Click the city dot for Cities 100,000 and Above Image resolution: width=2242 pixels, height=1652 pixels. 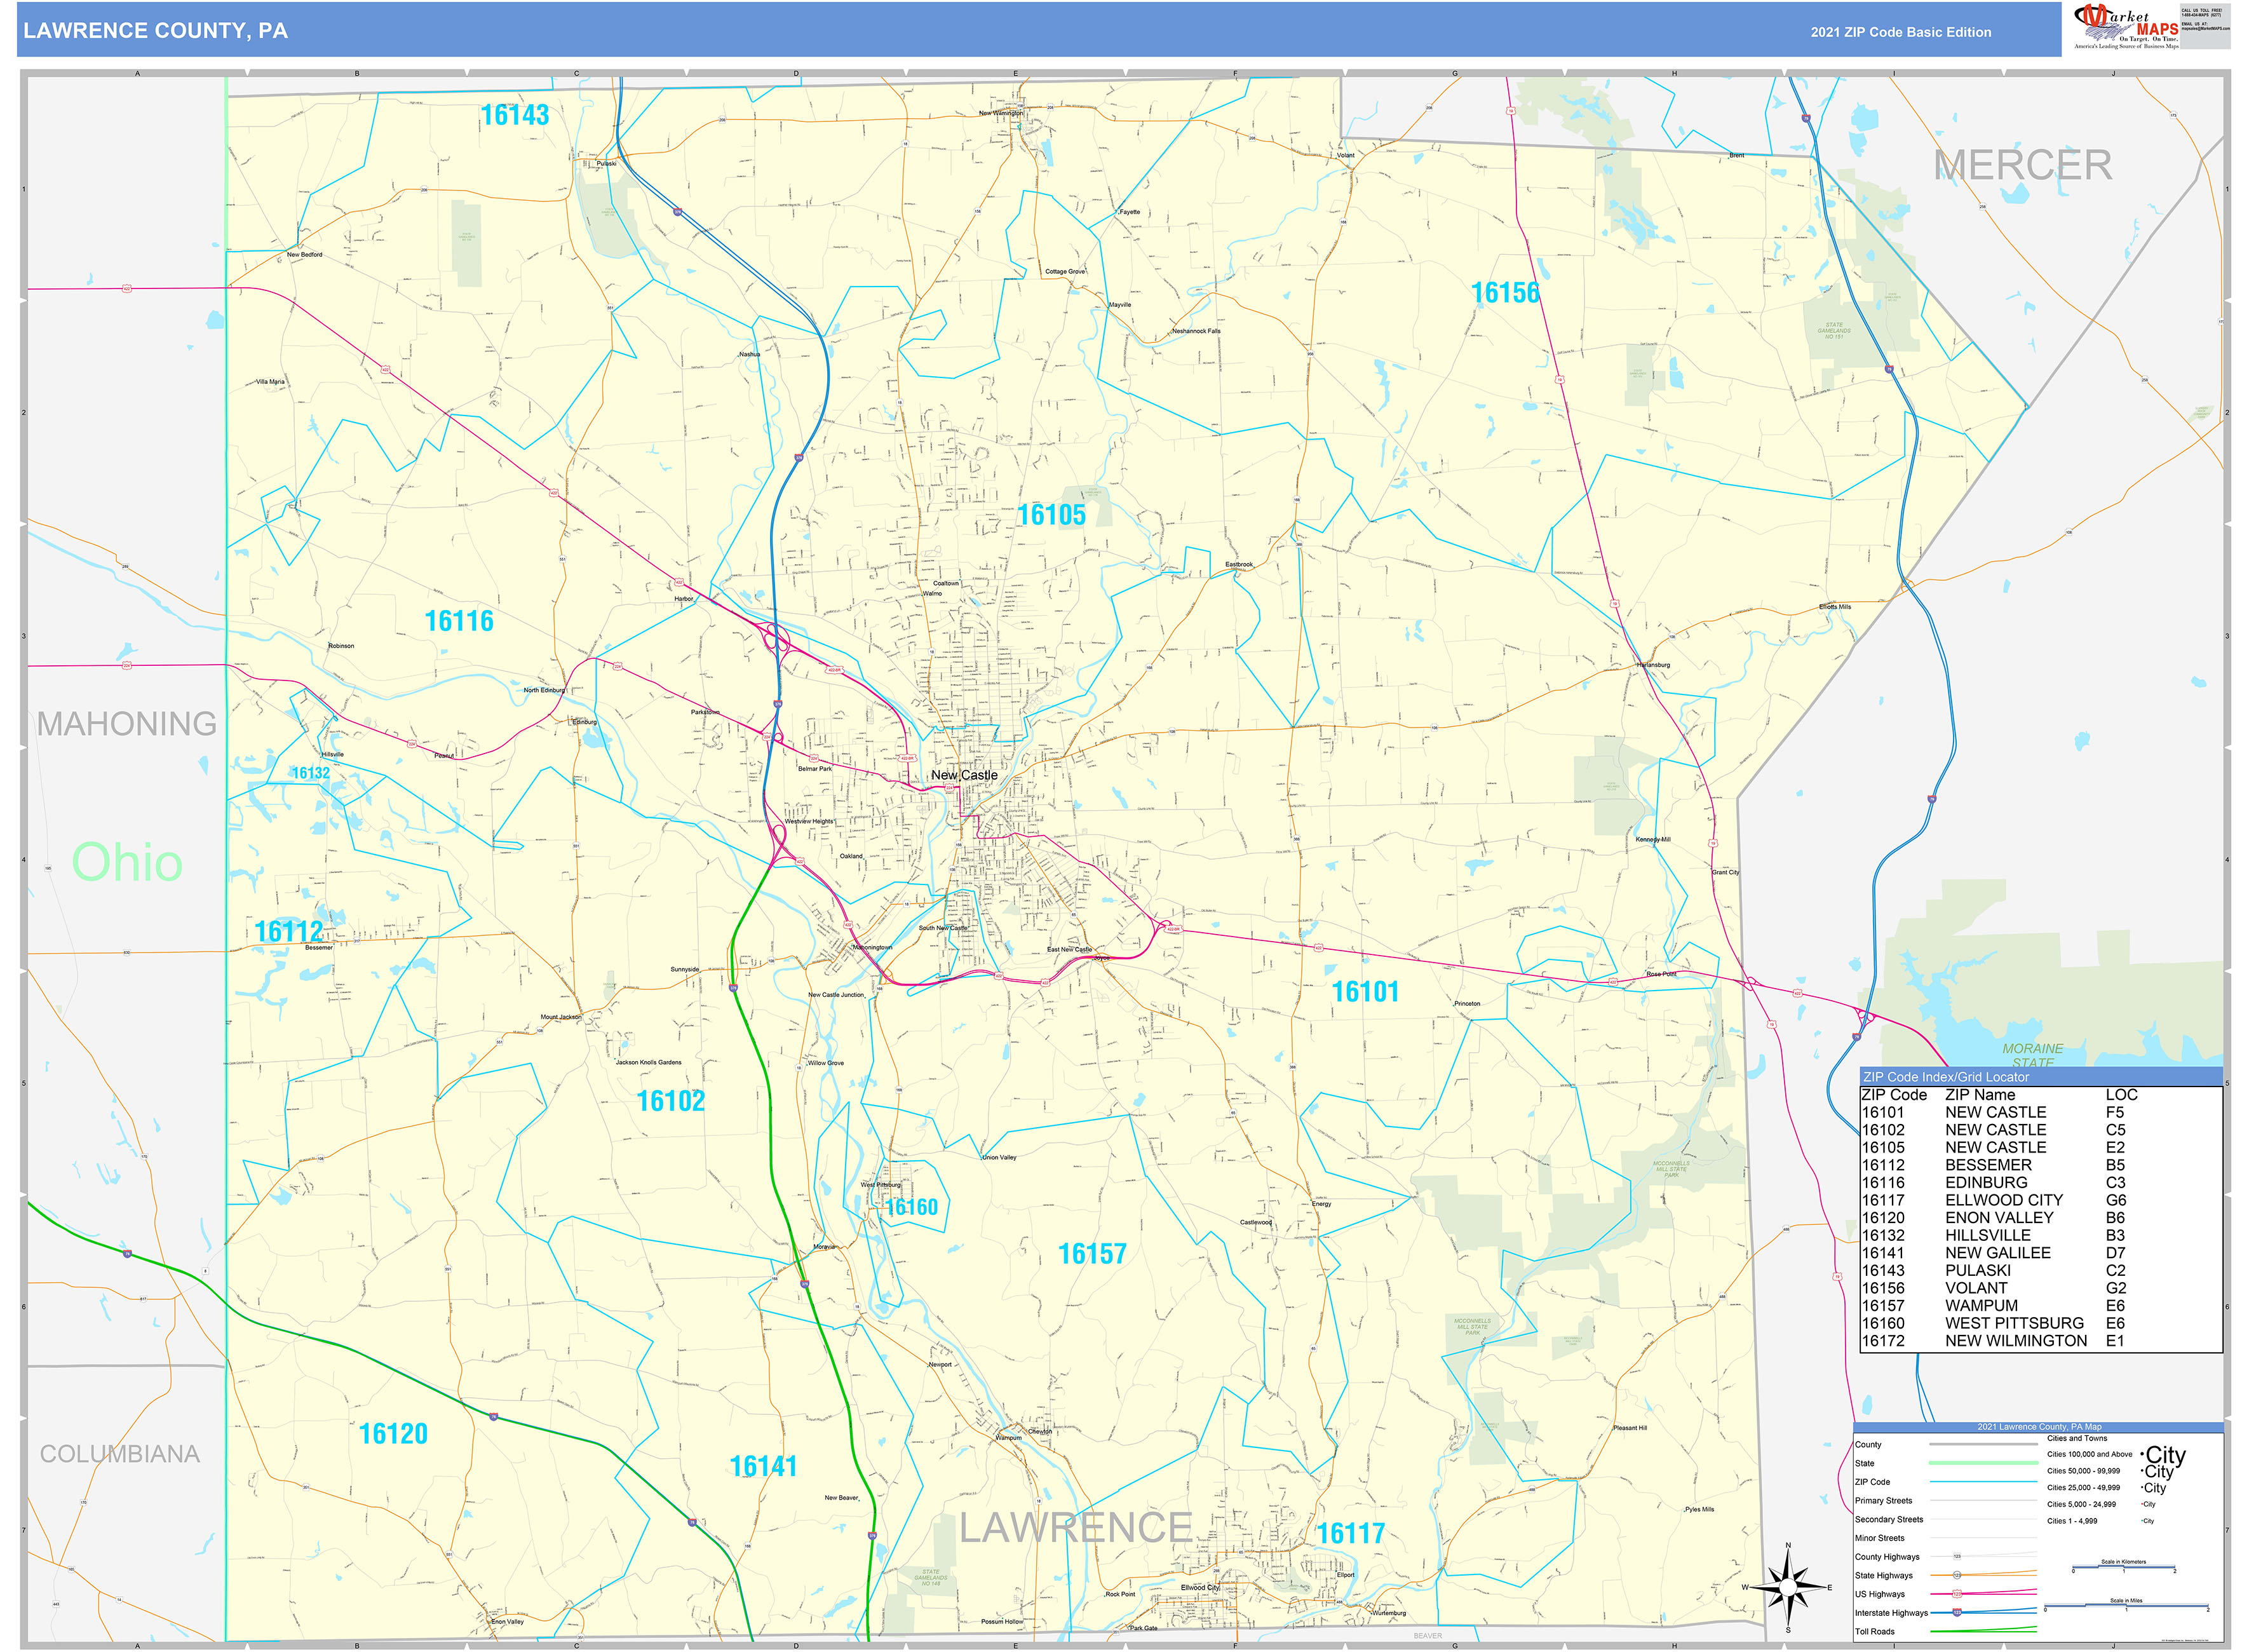[x=2143, y=1453]
